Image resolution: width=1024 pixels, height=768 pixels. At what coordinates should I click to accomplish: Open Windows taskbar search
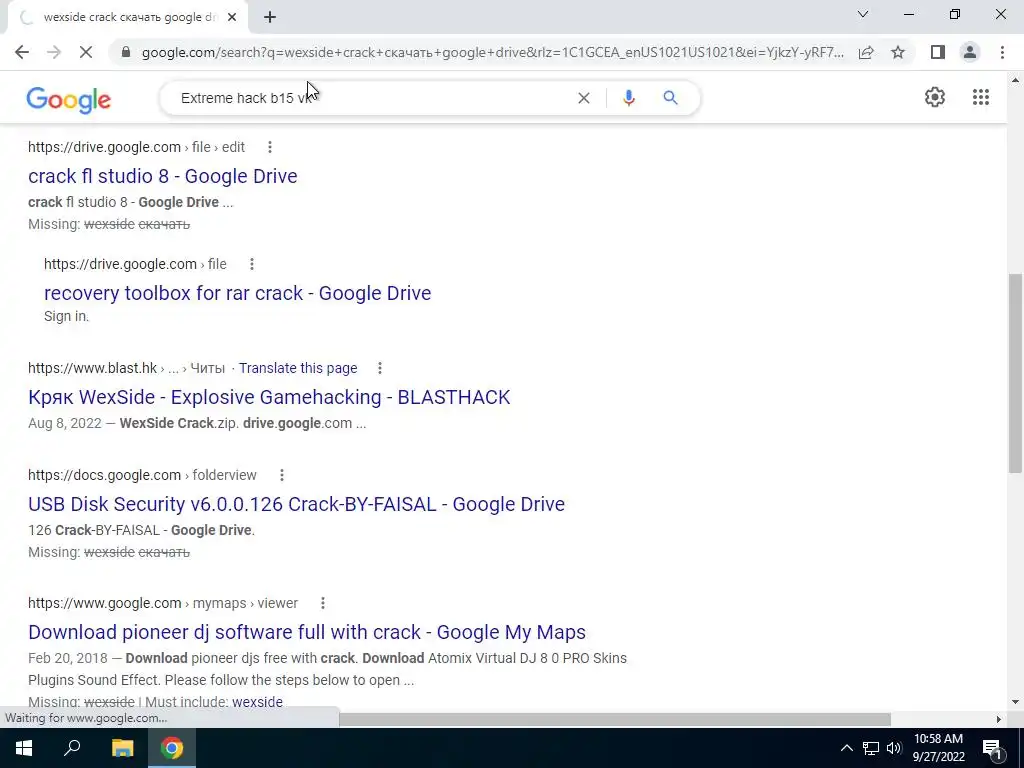click(72, 748)
